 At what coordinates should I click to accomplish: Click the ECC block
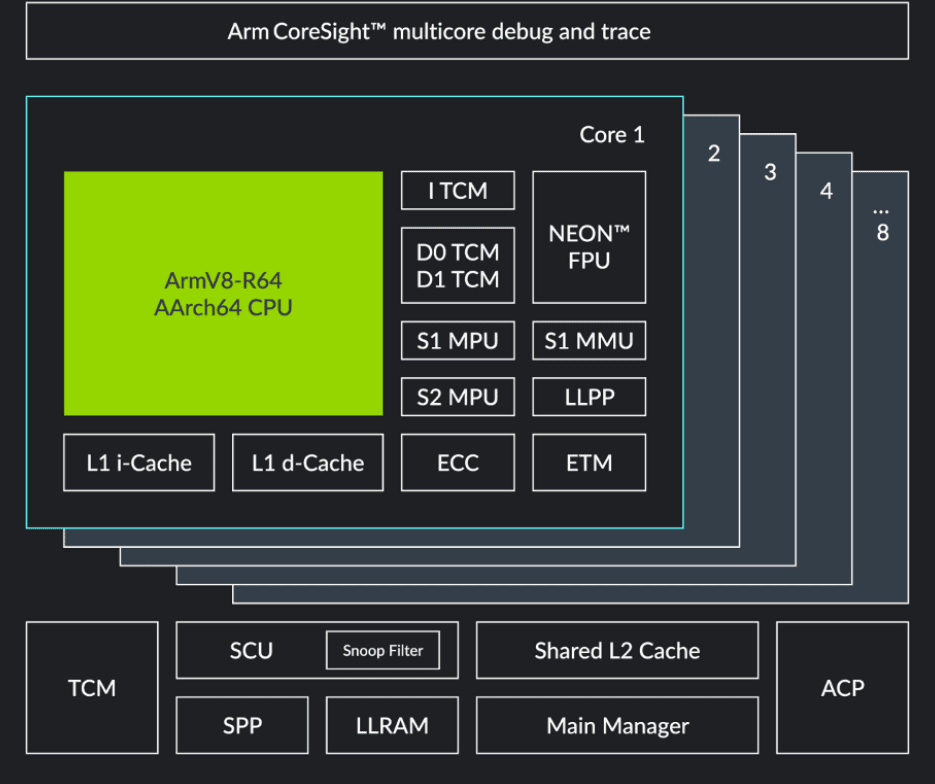pos(457,462)
